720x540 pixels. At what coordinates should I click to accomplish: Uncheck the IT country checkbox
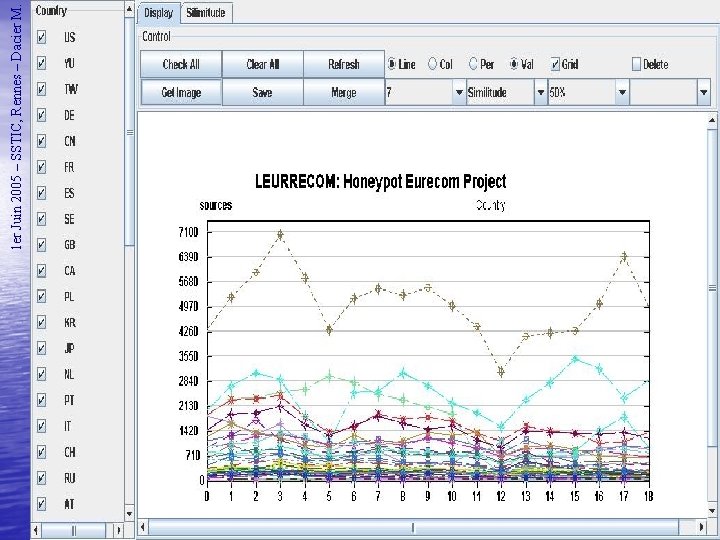coord(41,426)
